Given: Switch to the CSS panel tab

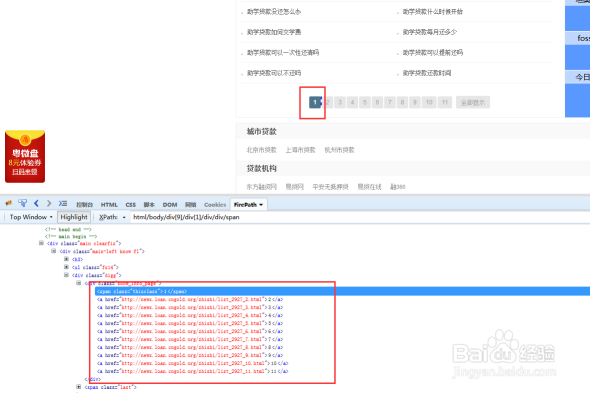Looking at the screenshot, I should tap(131, 205).
